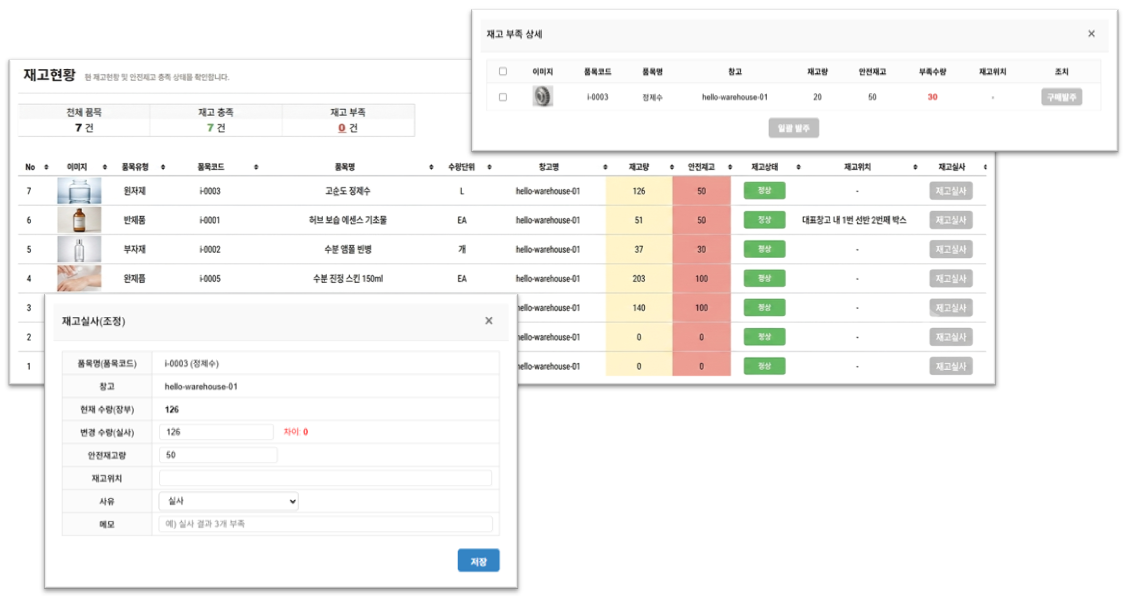1125x600 pixels.
Task: Sort table by No column
Action: pos(47,167)
